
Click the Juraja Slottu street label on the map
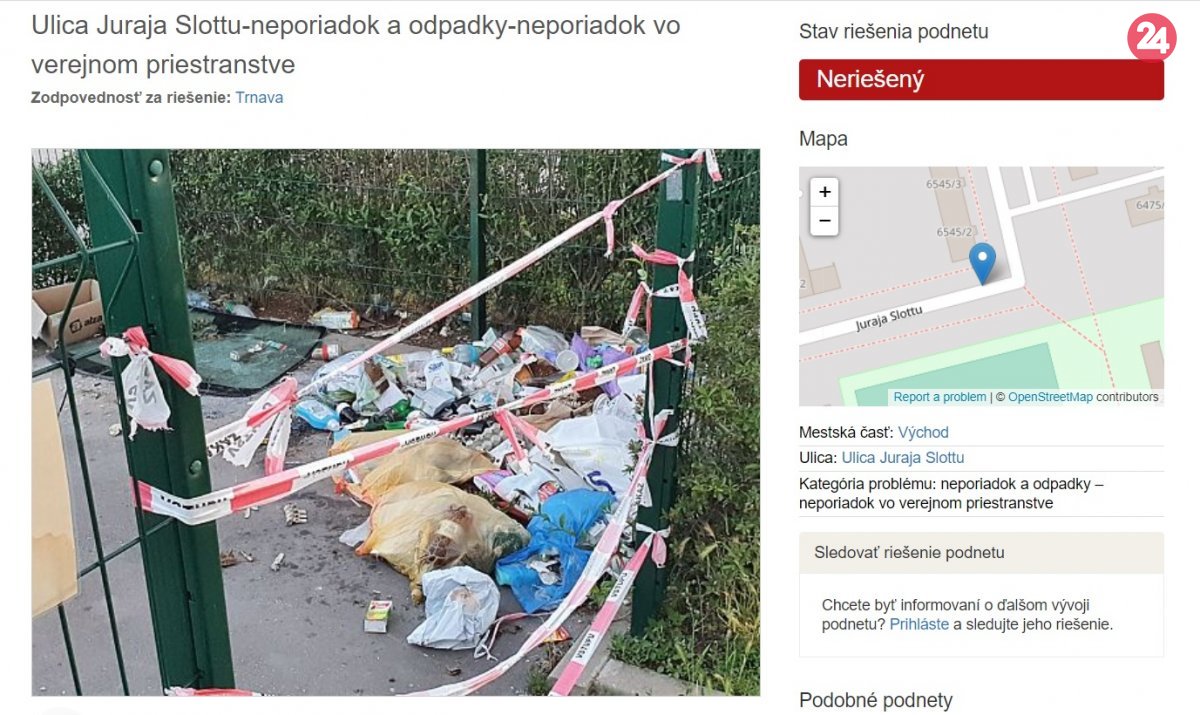click(x=888, y=319)
